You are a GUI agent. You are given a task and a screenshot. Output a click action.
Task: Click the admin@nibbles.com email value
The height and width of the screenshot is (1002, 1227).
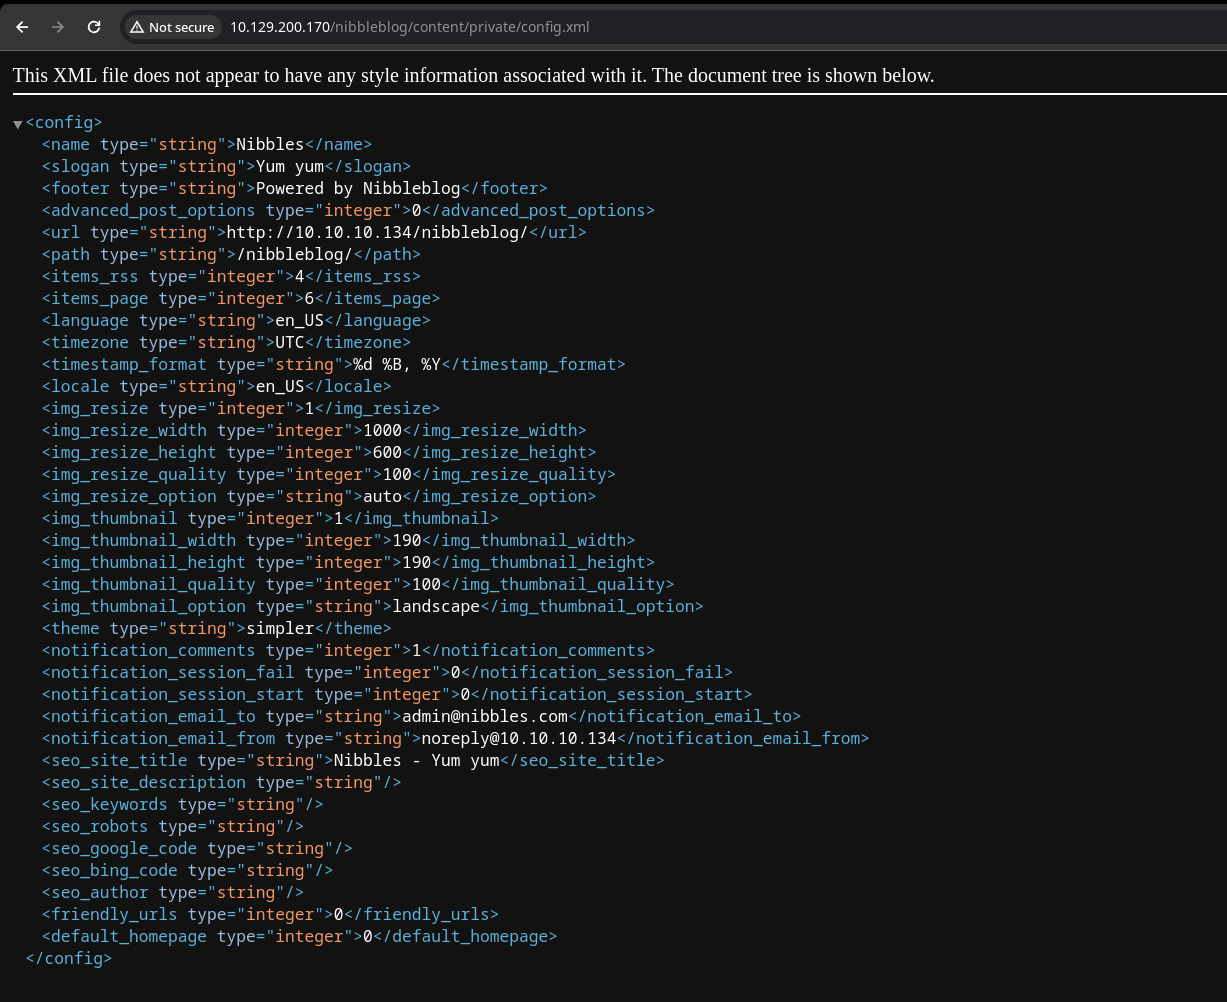[484, 716]
